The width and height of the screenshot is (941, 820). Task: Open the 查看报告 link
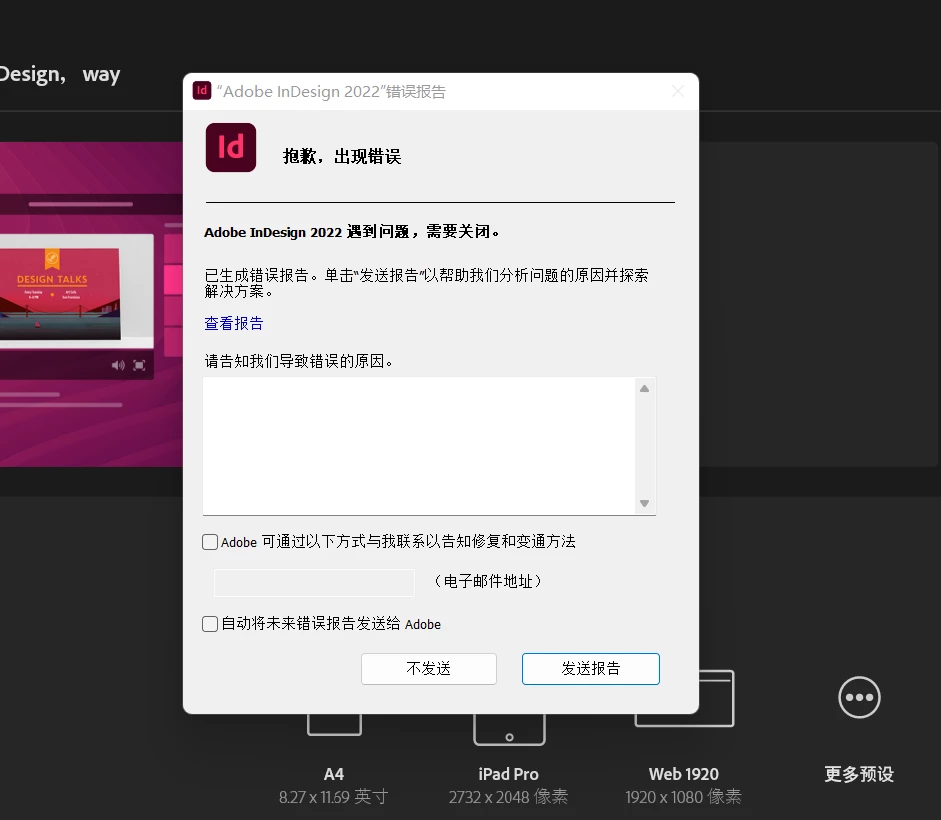[x=233, y=324]
